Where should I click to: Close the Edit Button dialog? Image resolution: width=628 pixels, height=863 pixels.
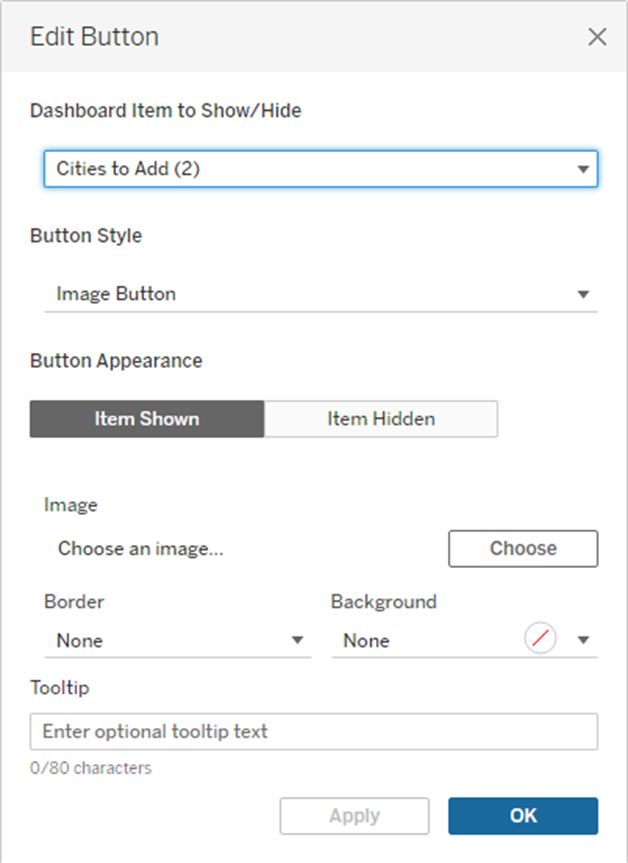point(597,38)
